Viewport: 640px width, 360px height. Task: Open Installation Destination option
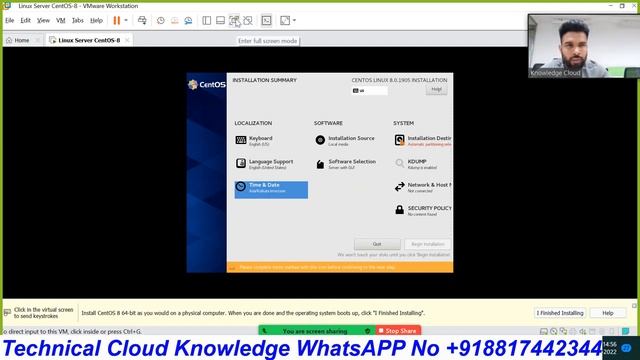(423, 141)
